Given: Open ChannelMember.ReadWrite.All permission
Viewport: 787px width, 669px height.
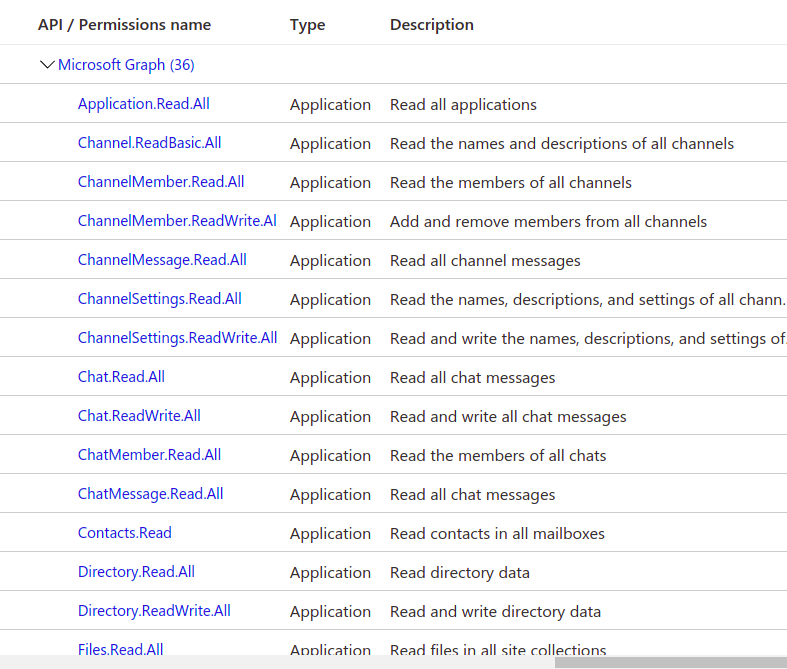Looking at the screenshot, I should click(177, 221).
